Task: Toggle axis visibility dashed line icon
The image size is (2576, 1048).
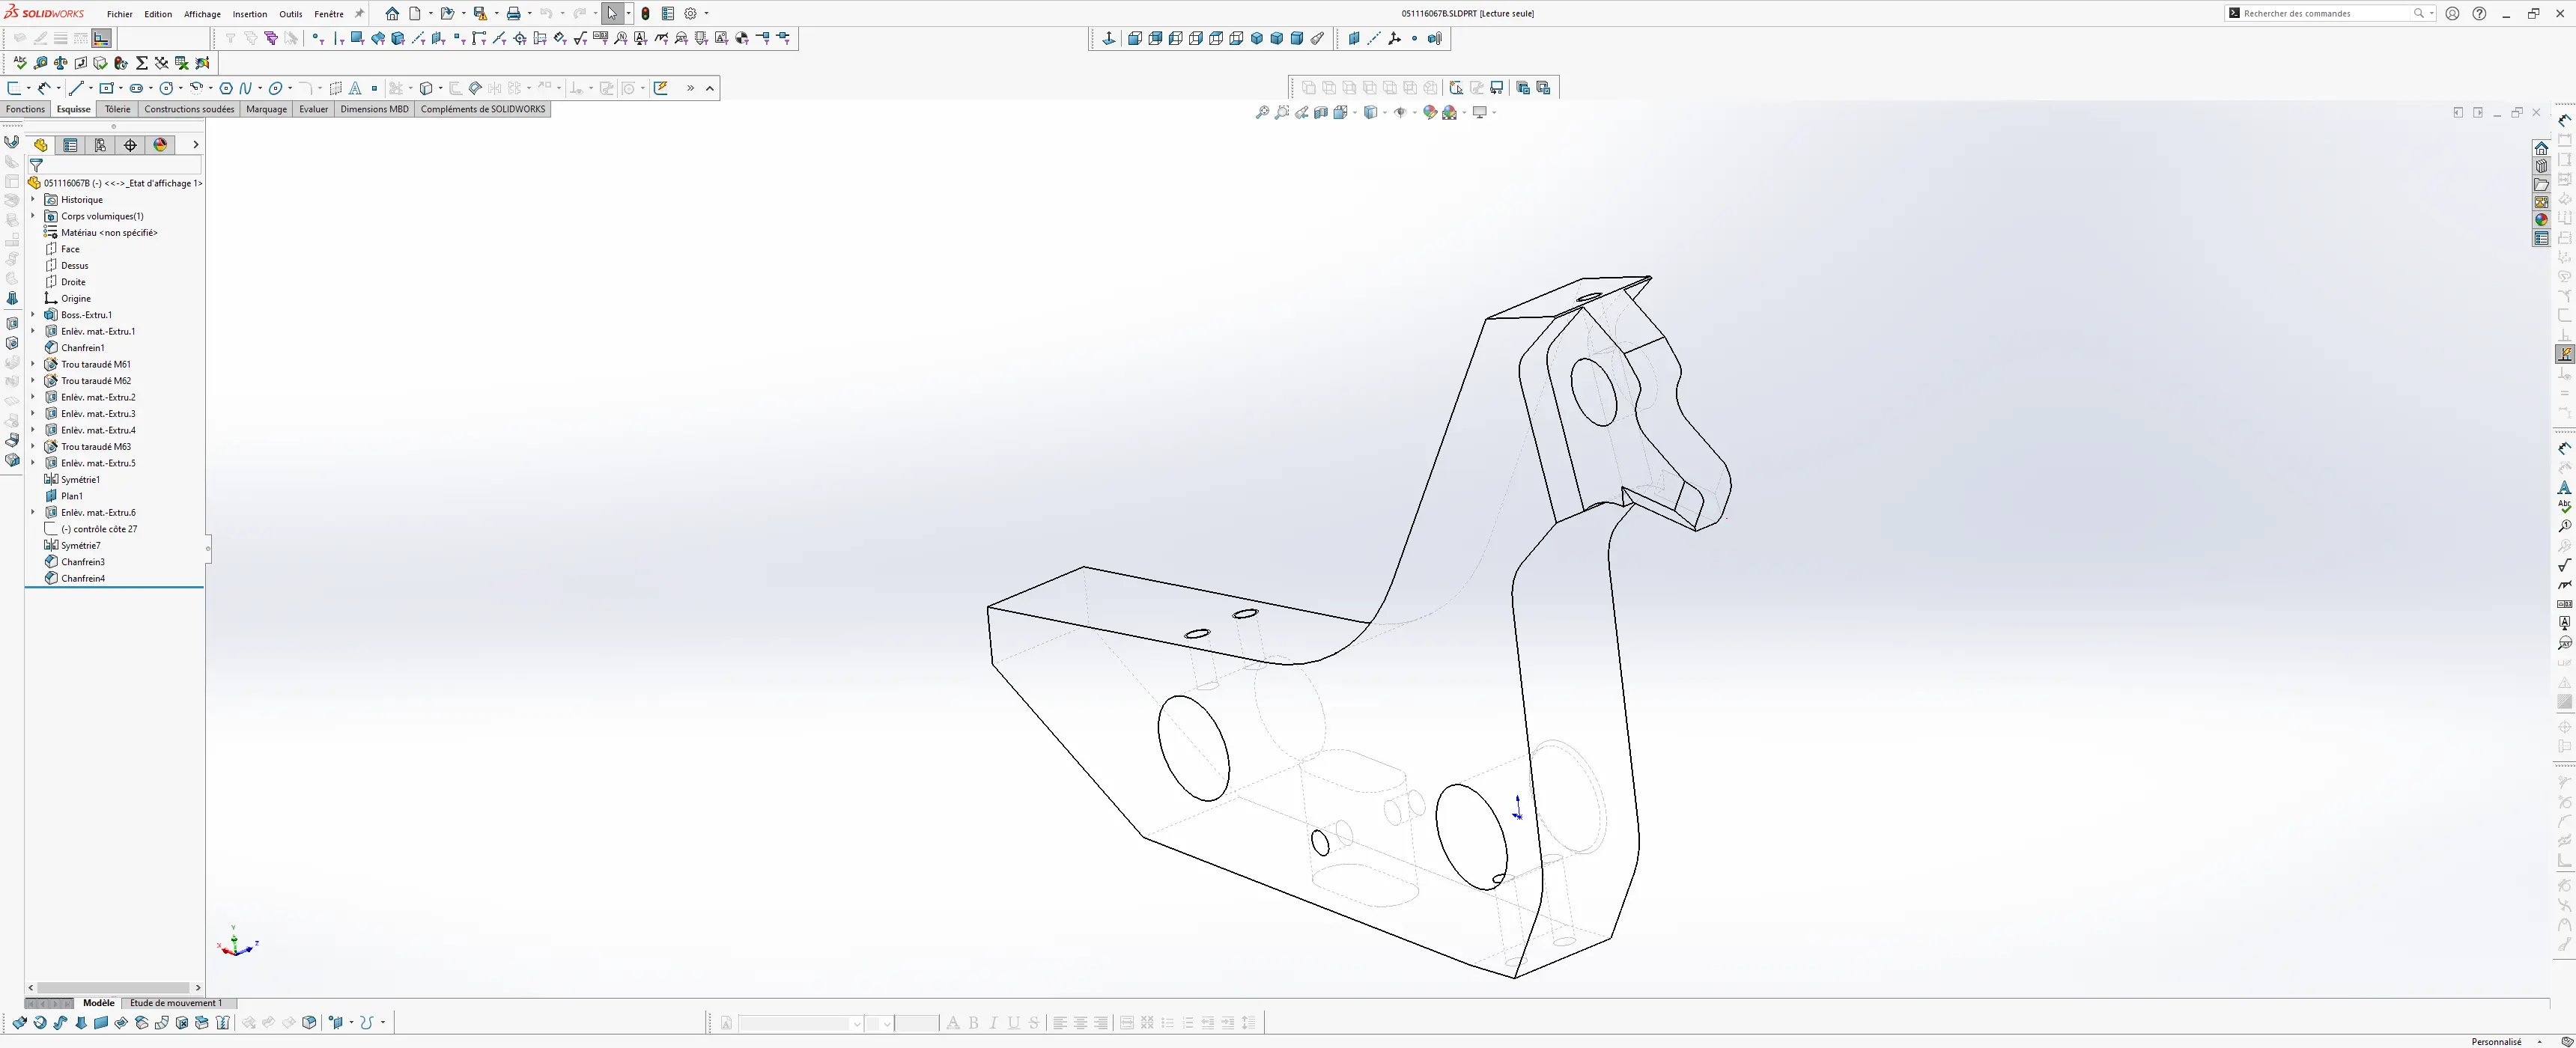Action: [x=1374, y=38]
